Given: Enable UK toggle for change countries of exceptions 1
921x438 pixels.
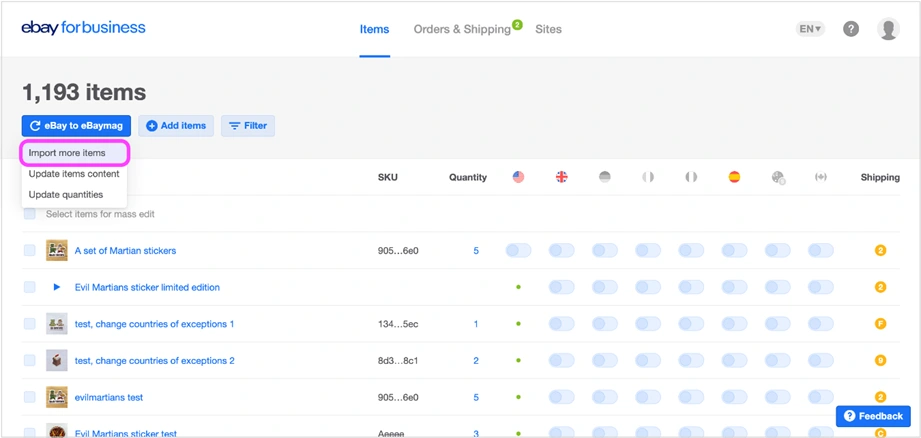Looking at the screenshot, I should coord(562,324).
